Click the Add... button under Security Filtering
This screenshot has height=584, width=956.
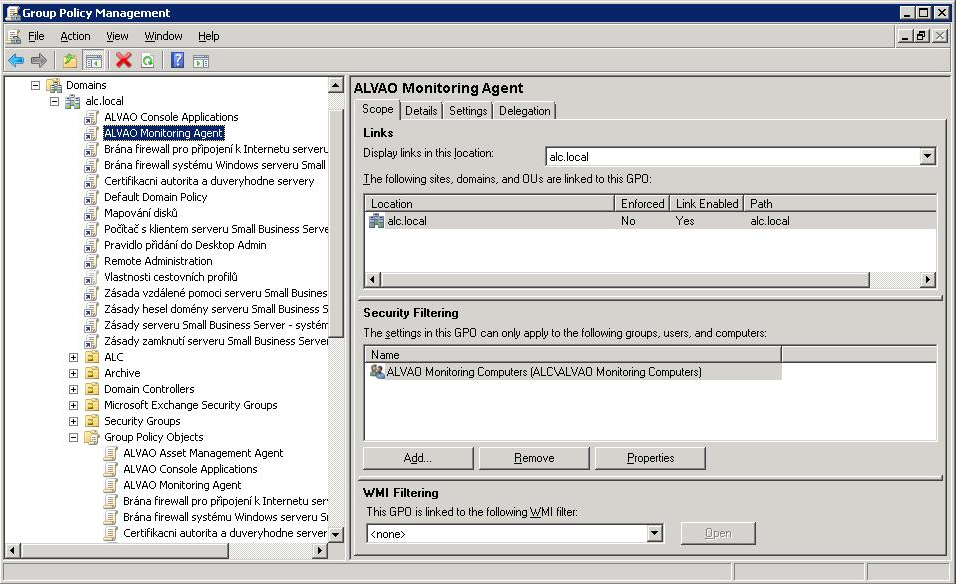pos(418,458)
